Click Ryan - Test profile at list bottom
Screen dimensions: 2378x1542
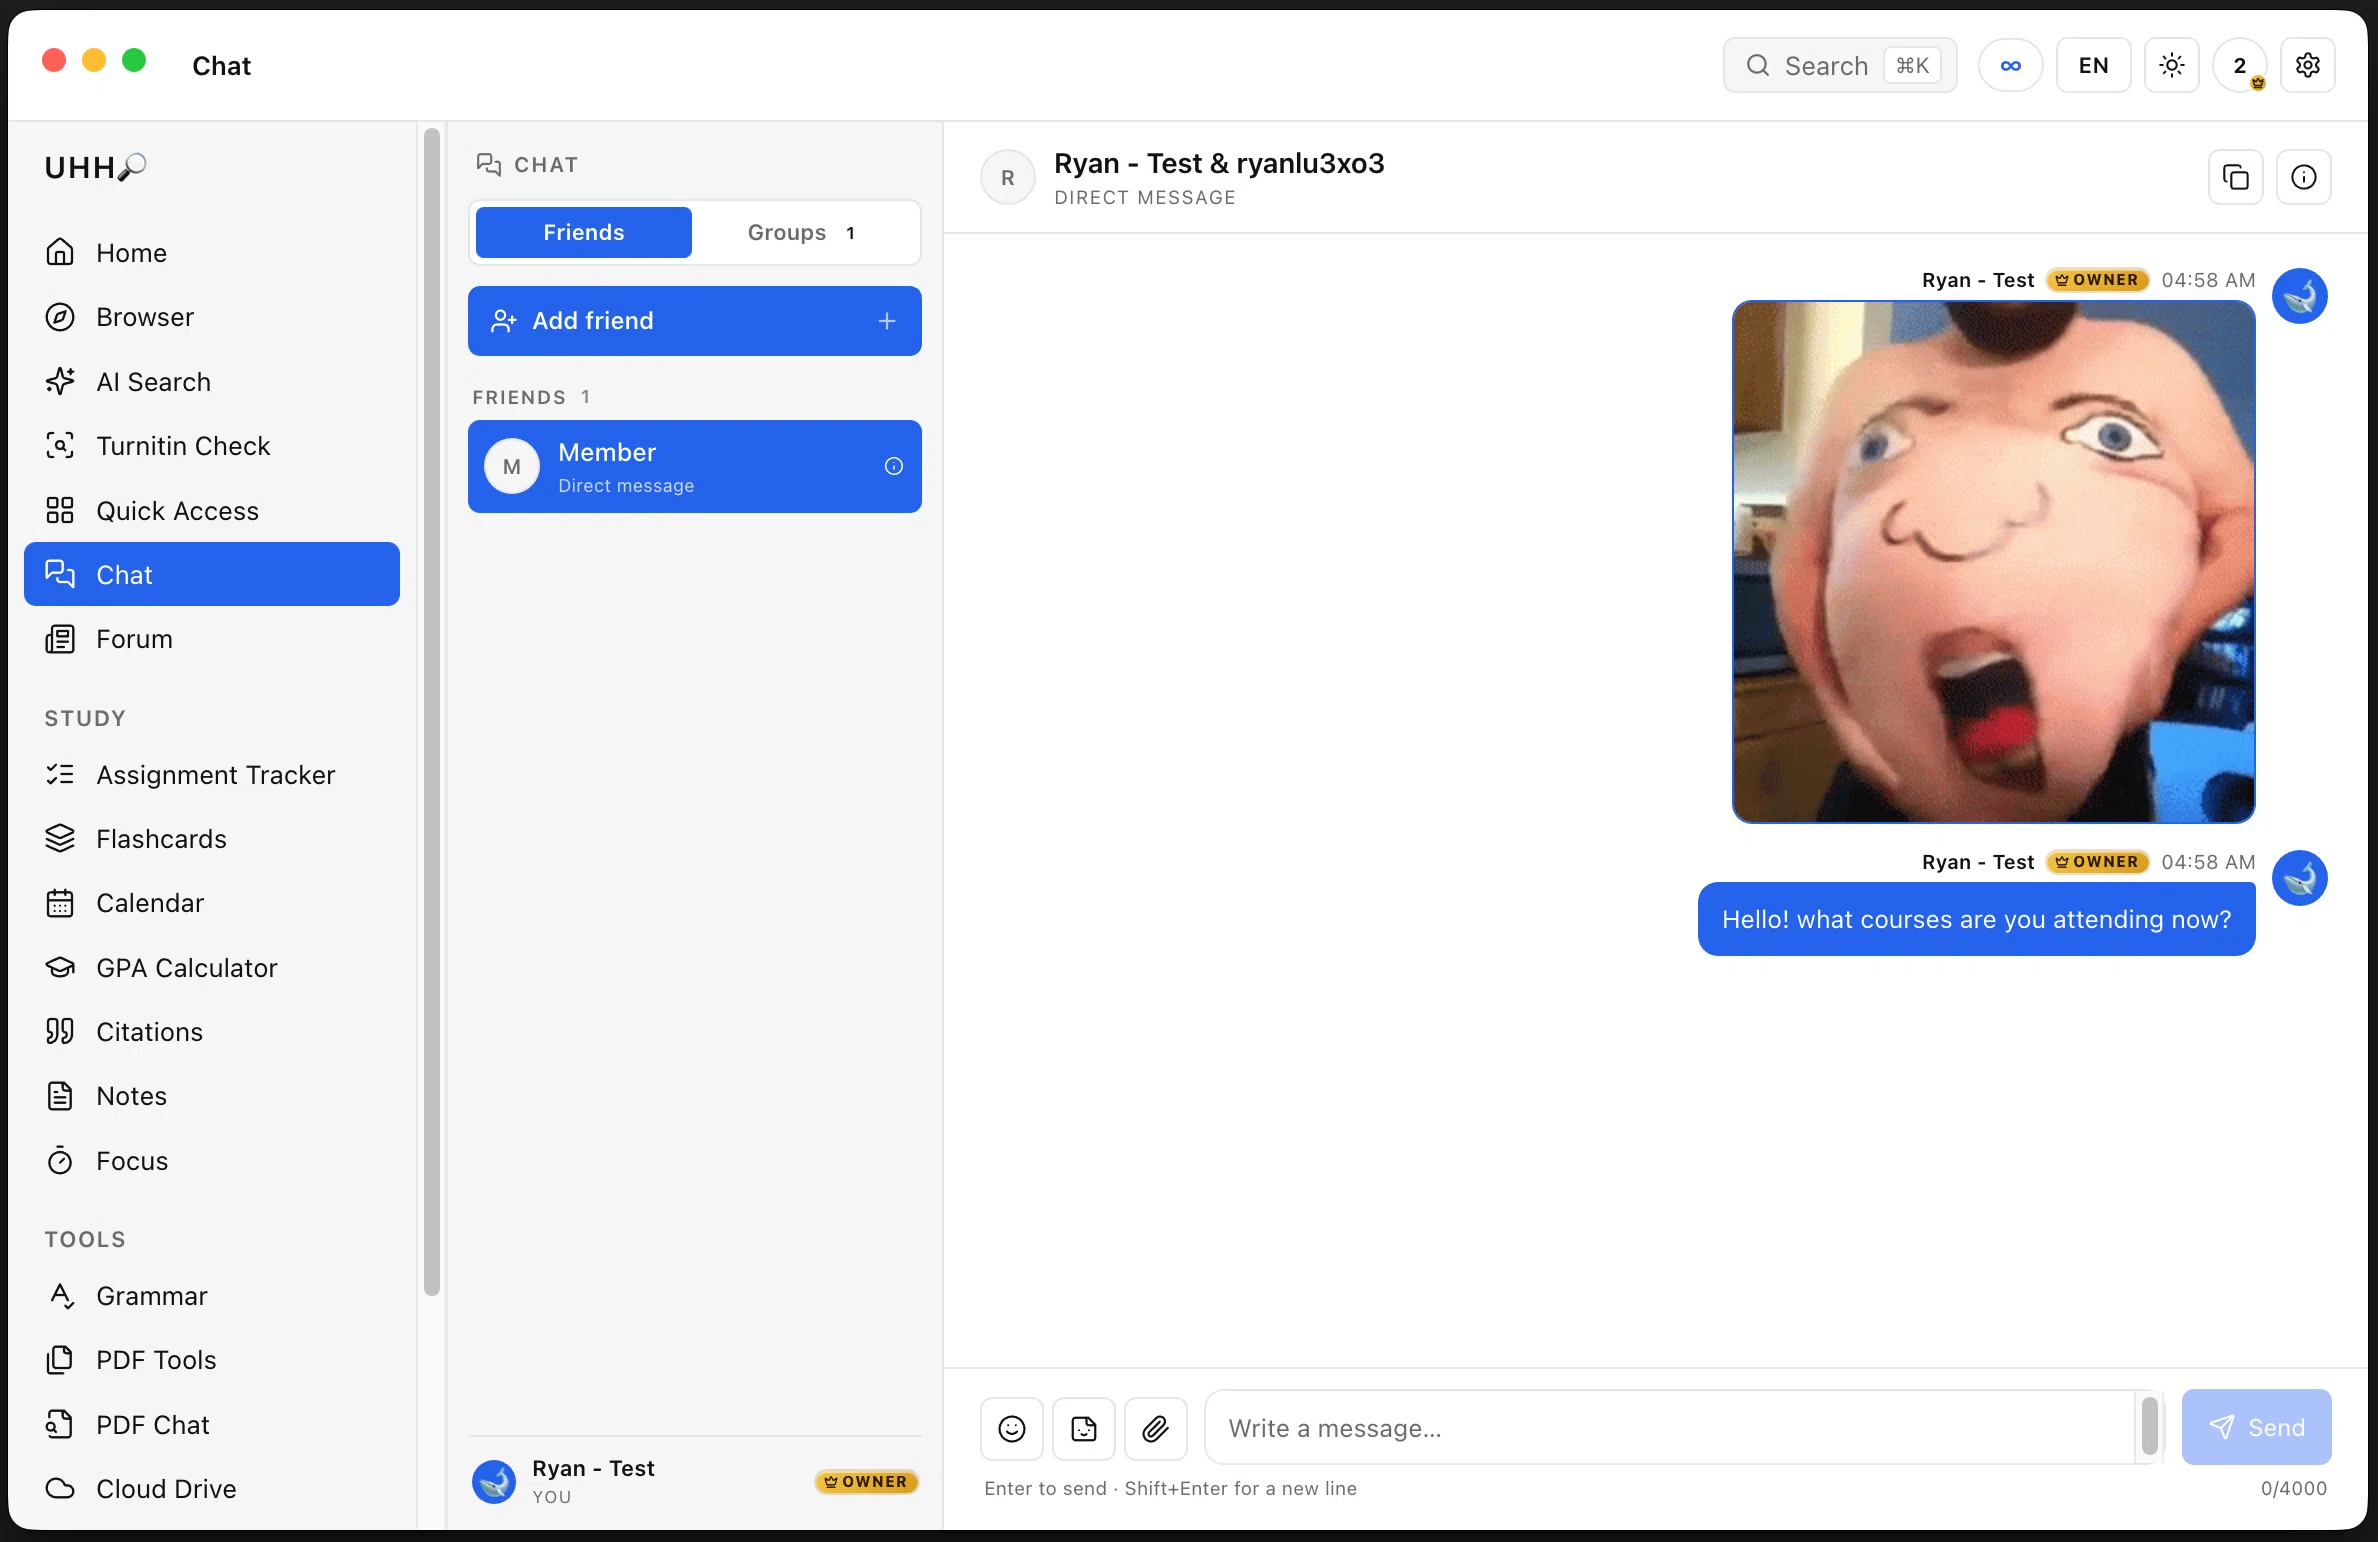(695, 1482)
